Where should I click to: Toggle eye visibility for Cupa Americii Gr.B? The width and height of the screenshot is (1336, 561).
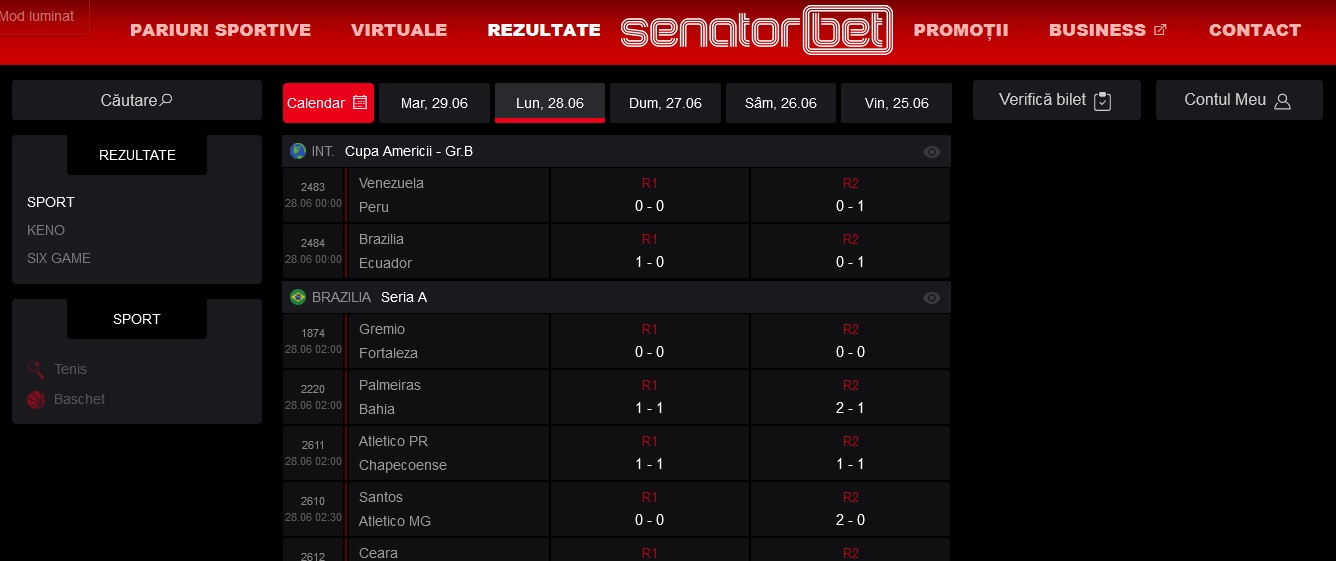pos(931,152)
